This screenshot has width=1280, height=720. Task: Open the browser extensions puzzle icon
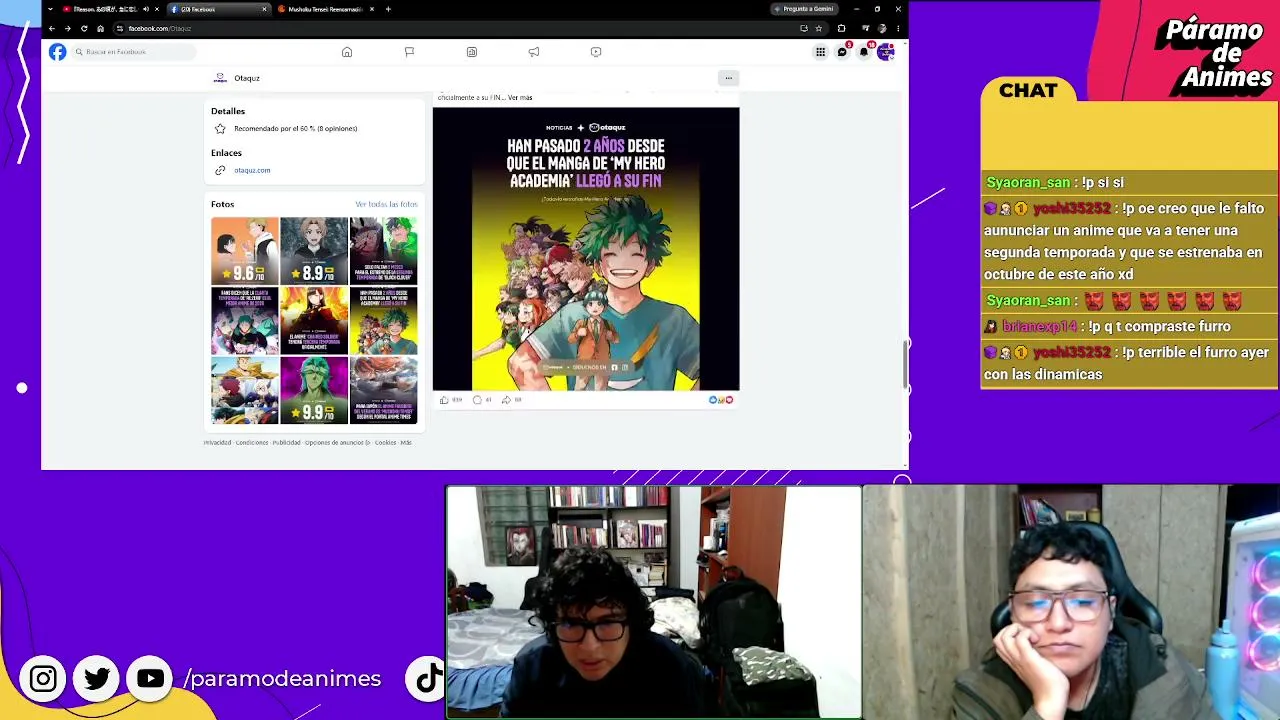[841, 28]
